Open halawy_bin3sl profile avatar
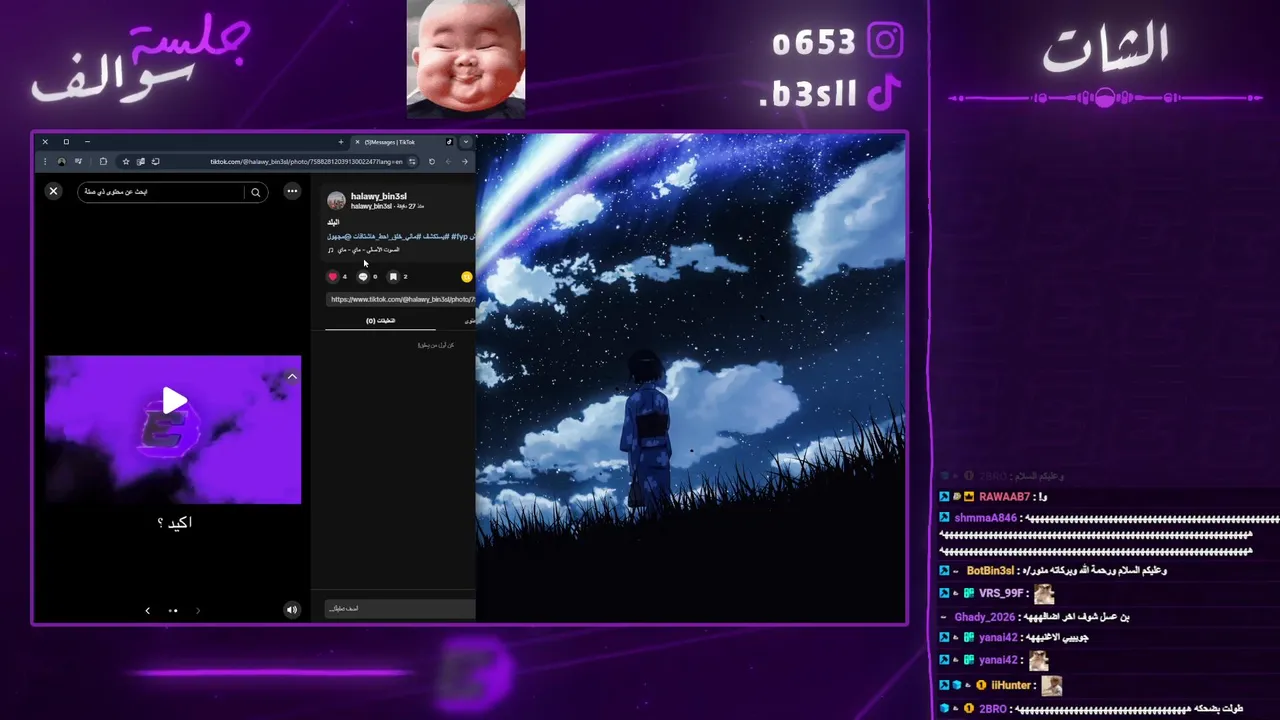The height and width of the screenshot is (720, 1280). [336, 200]
